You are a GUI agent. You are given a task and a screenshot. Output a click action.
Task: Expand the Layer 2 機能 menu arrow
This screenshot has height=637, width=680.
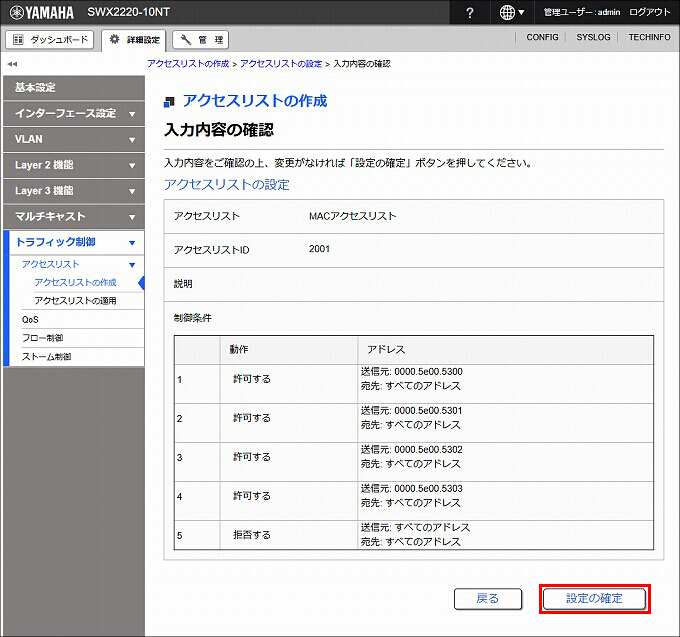(132, 165)
